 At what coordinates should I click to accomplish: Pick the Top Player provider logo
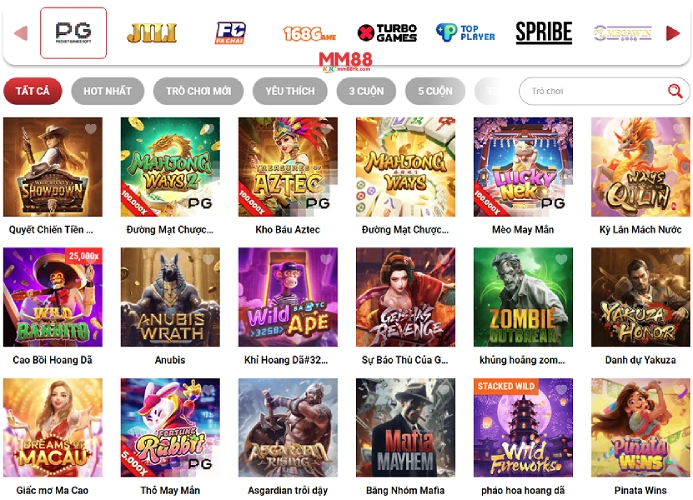point(465,33)
